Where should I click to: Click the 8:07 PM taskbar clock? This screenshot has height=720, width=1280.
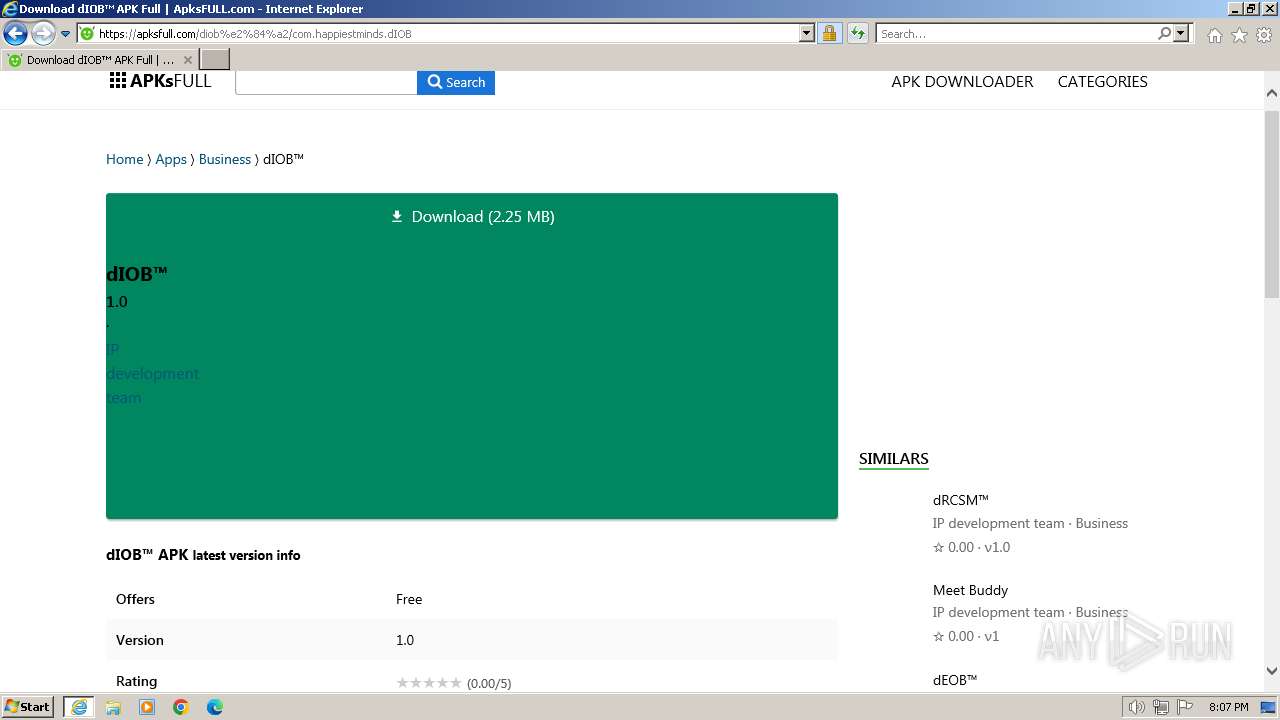[1229, 707]
